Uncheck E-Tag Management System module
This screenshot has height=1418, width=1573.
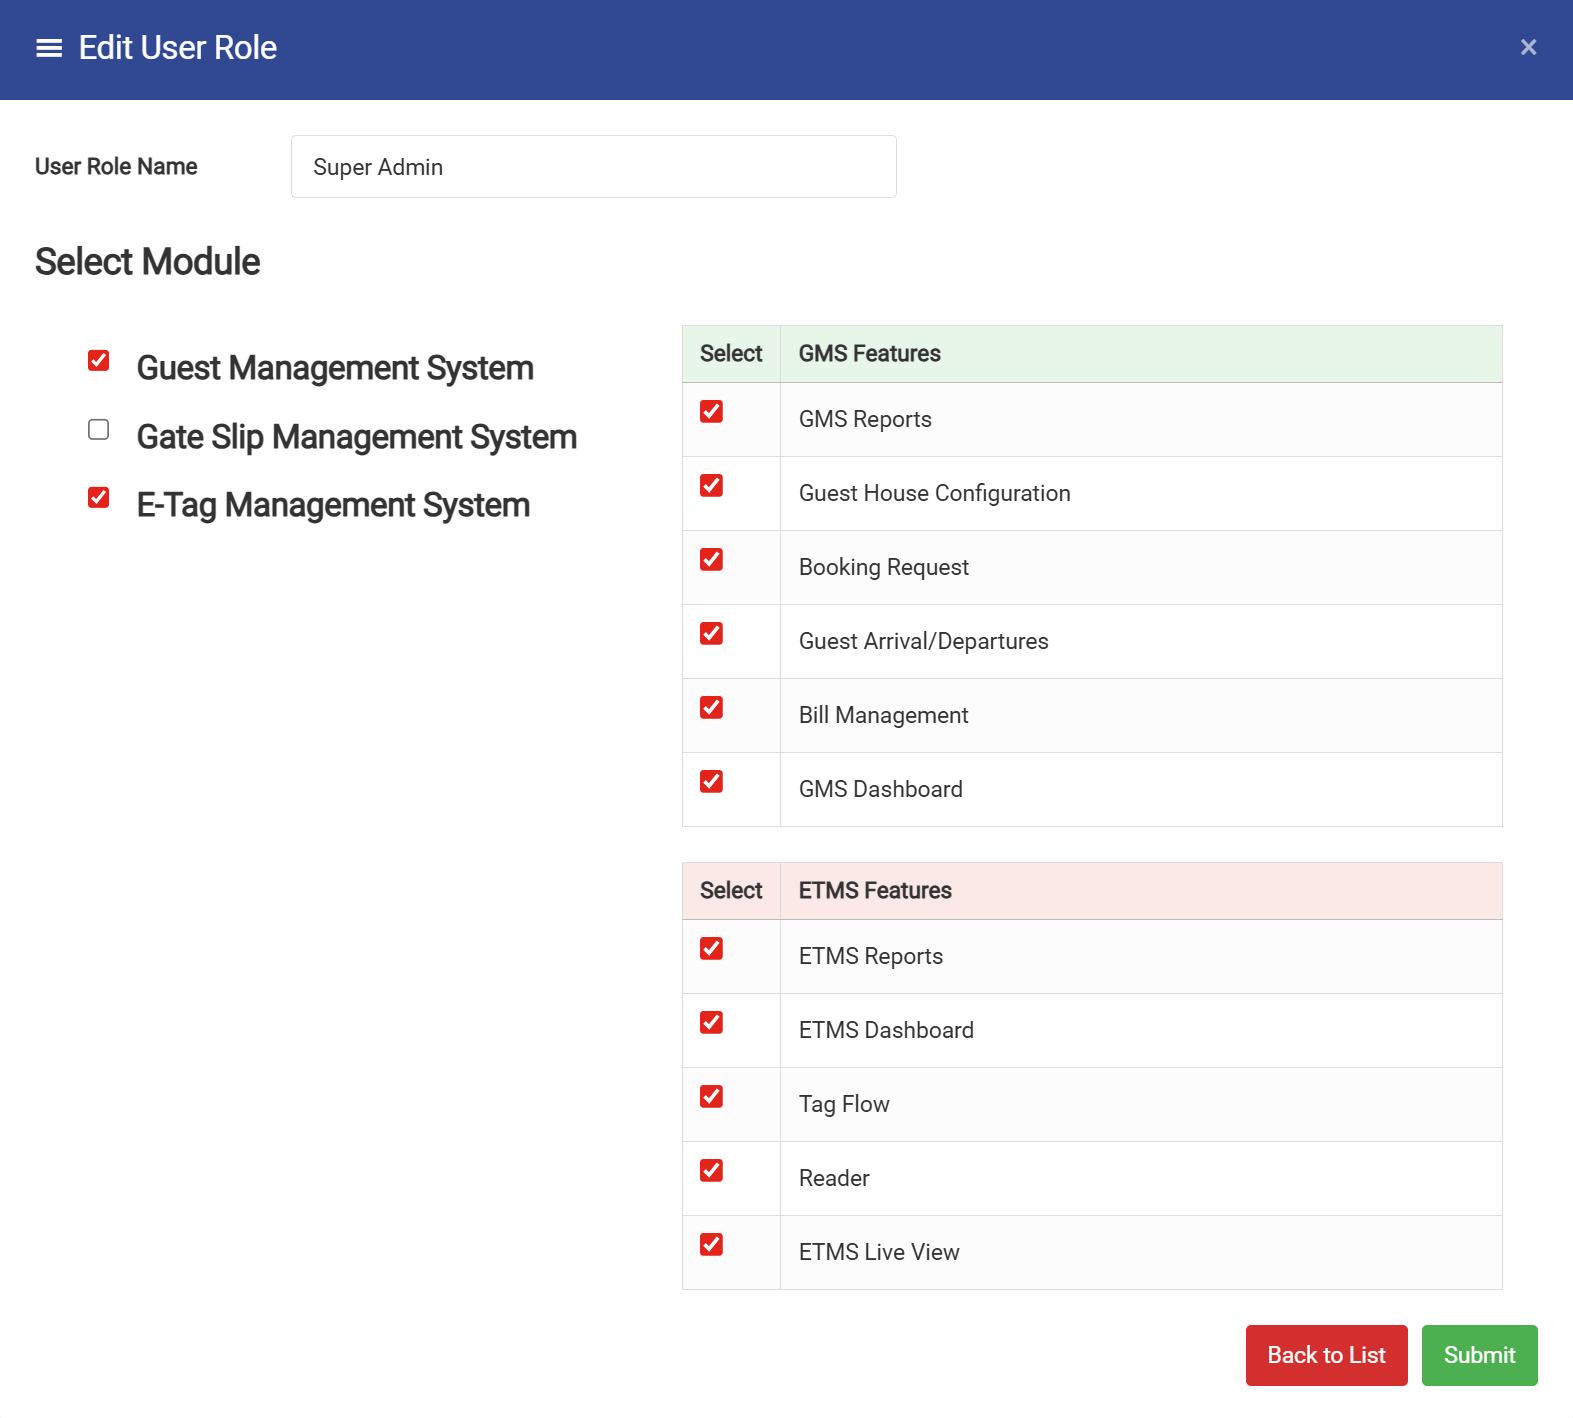click(98, 497)
